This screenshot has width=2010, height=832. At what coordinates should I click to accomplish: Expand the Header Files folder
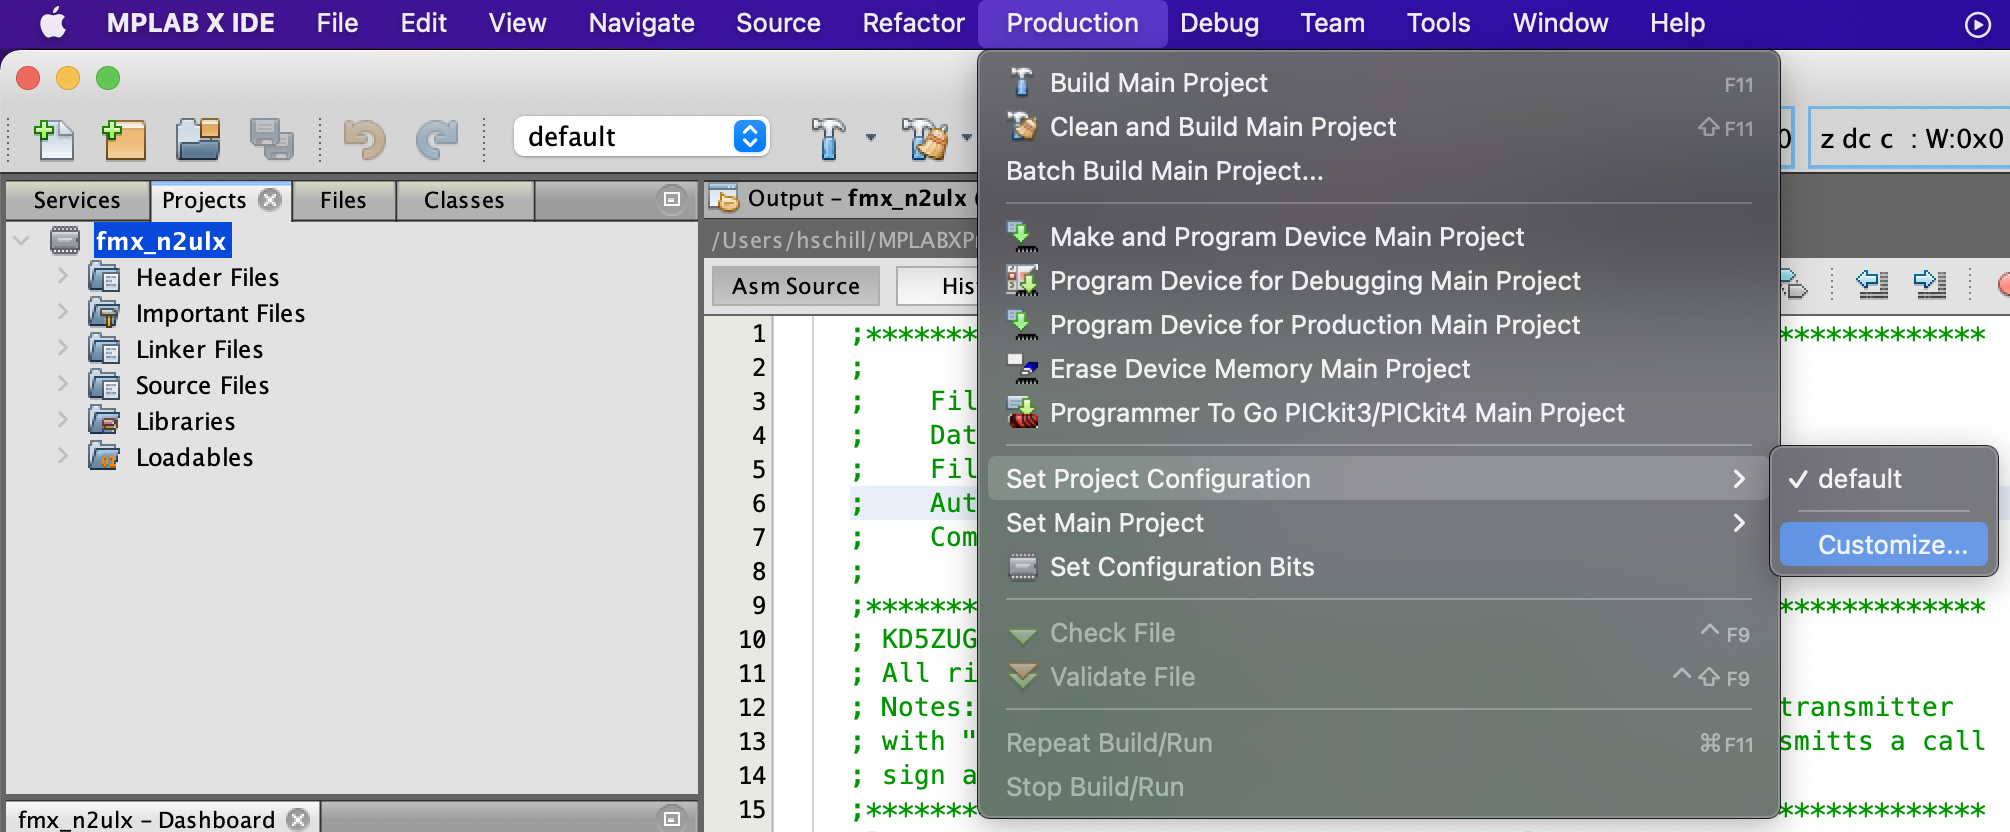pos(62,277)
